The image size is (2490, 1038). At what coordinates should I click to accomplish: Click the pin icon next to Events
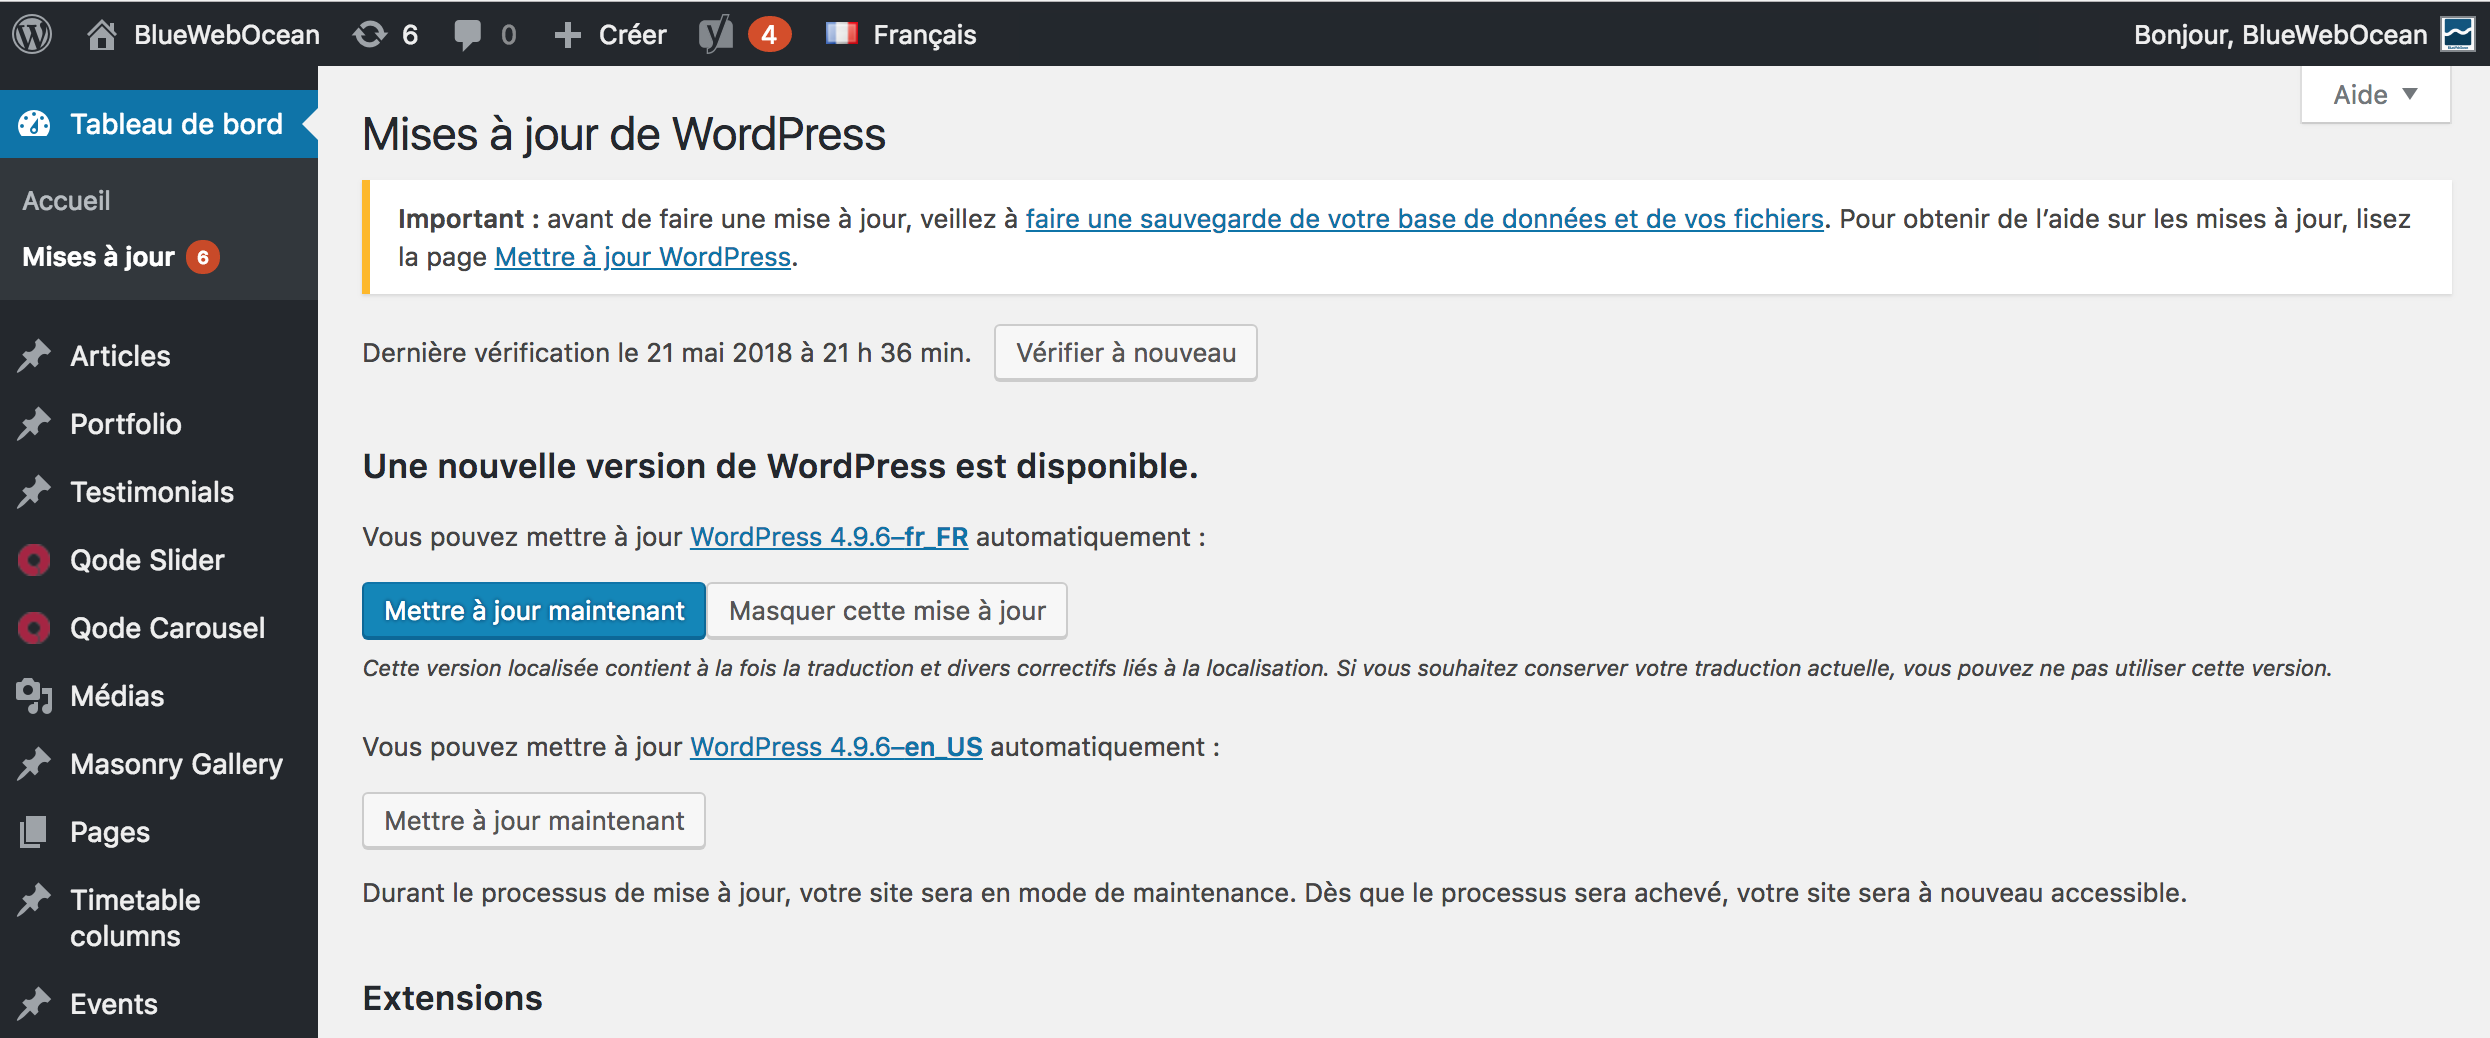[x=34, y=1003]
